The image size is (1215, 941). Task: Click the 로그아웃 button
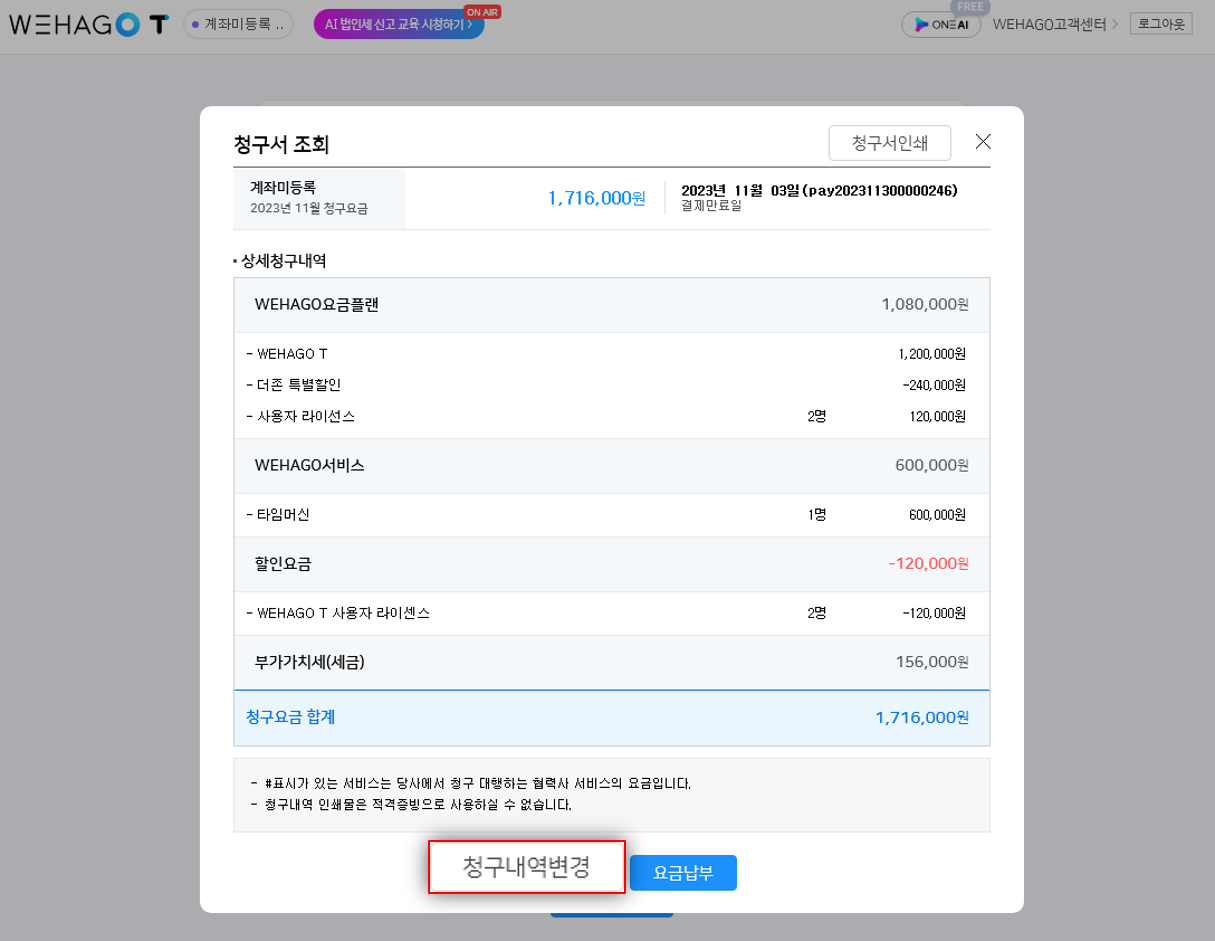coord(1161,23)
